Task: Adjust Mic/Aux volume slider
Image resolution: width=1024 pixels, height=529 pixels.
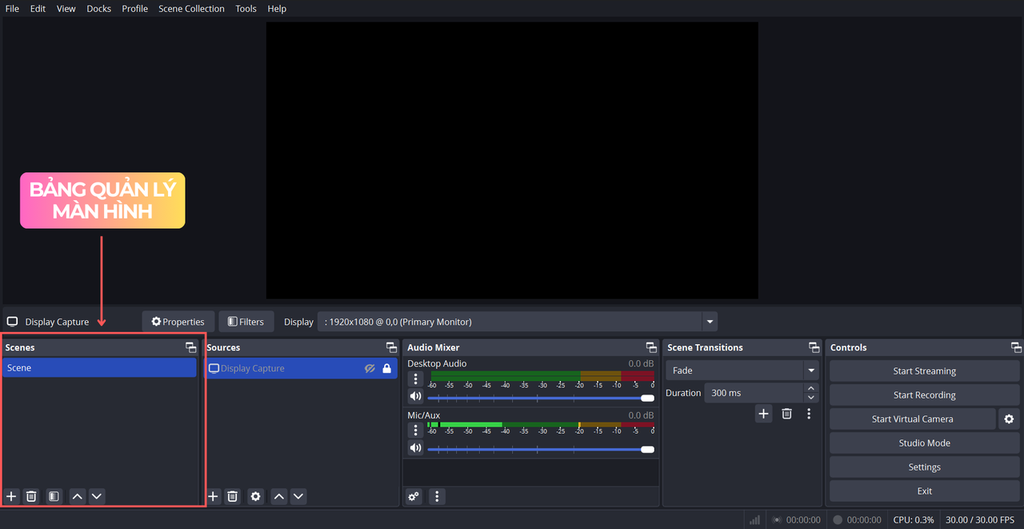Action: 541,449
